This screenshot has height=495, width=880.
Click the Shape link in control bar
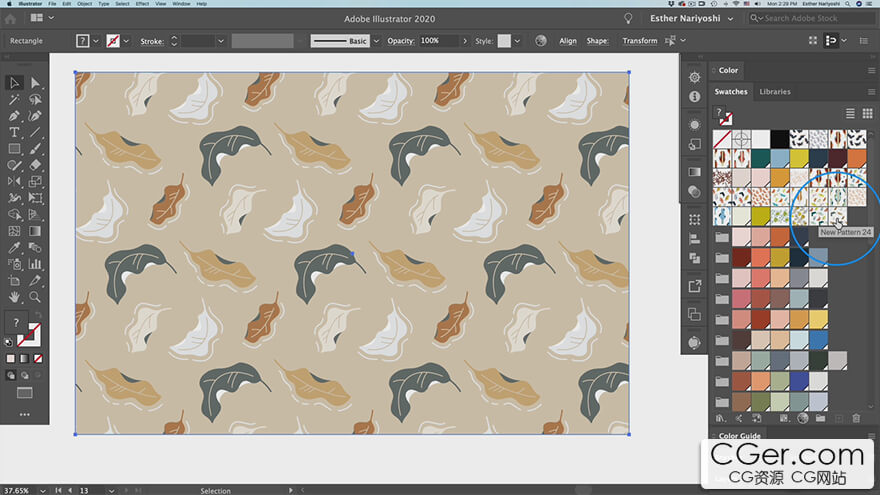tap(597, 41)
